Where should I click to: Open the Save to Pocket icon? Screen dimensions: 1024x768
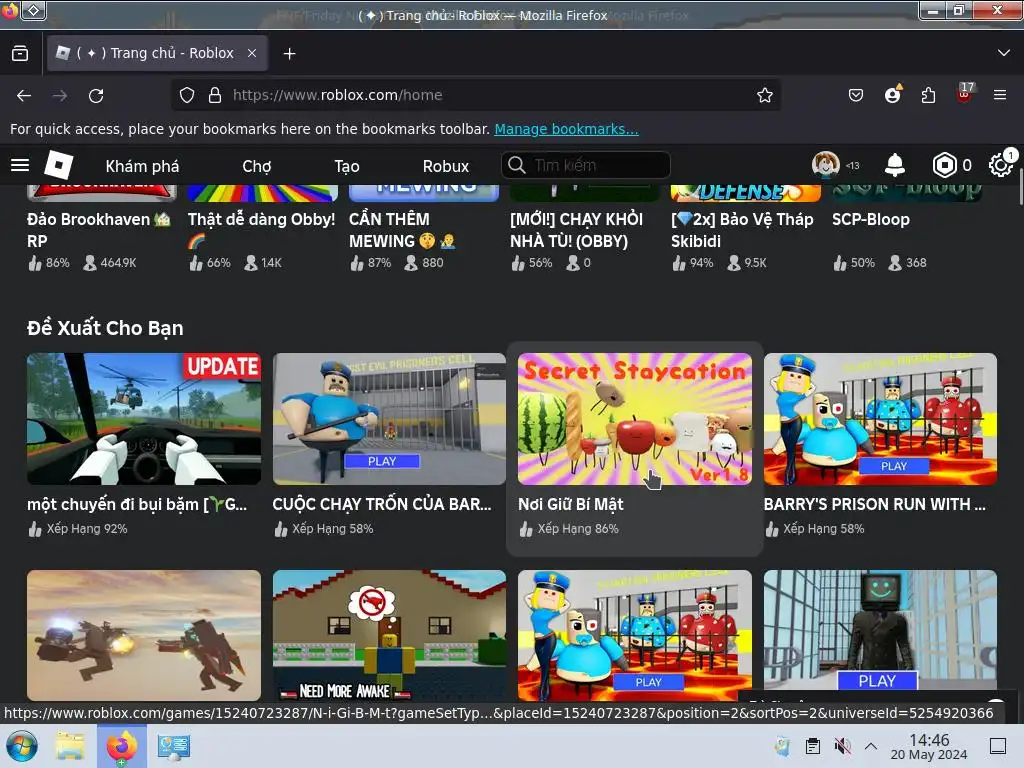click(x=856, y=95)
